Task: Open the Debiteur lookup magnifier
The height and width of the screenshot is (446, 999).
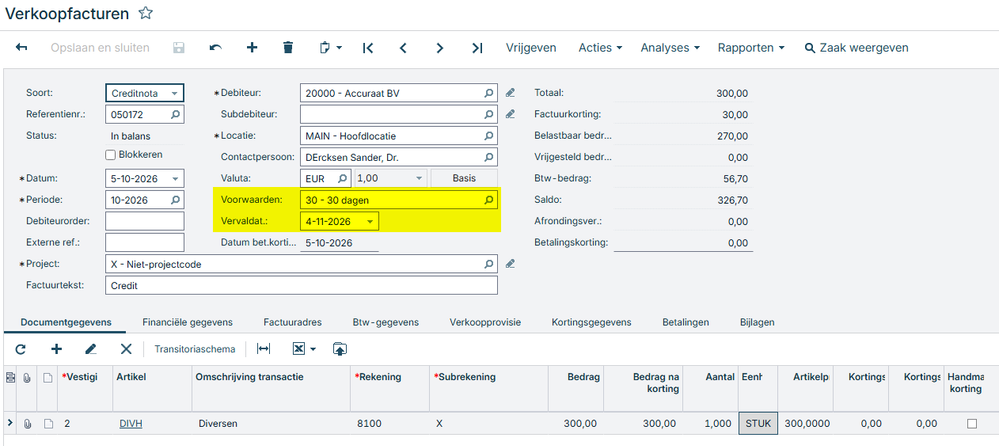Action: click(489, 93)
